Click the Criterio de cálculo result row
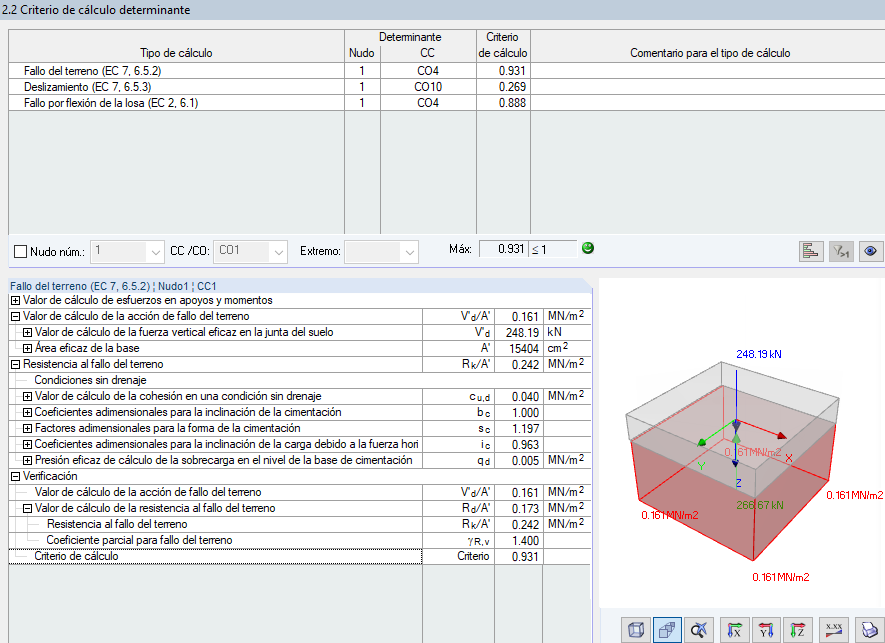885x643 pixels. click(x=299, y=556)
